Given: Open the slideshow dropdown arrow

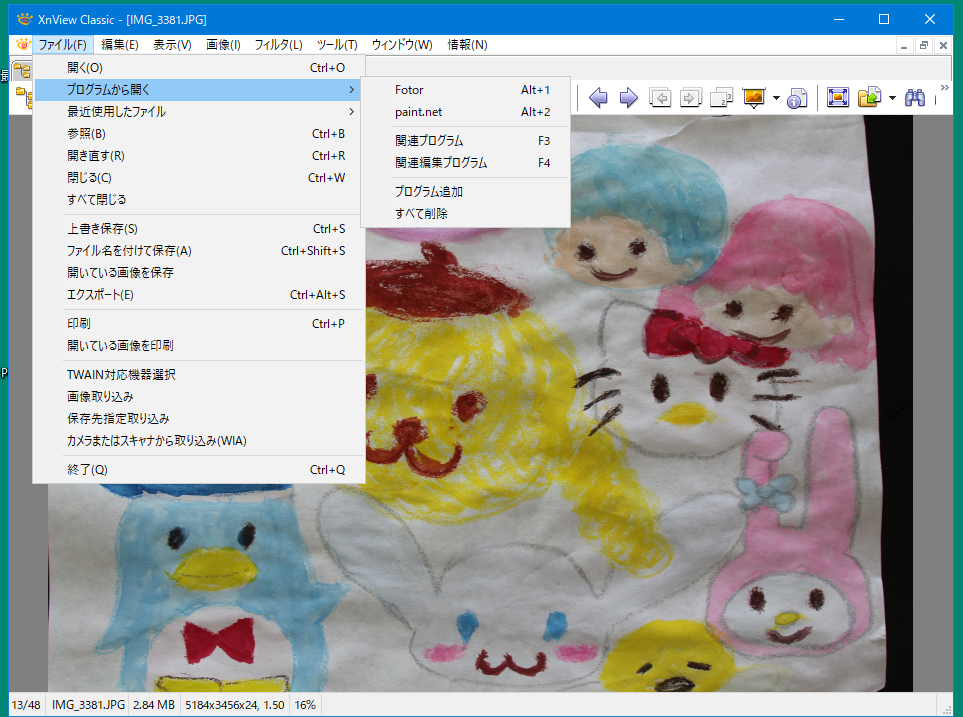Looking at the screenshot, I should 776,98.
